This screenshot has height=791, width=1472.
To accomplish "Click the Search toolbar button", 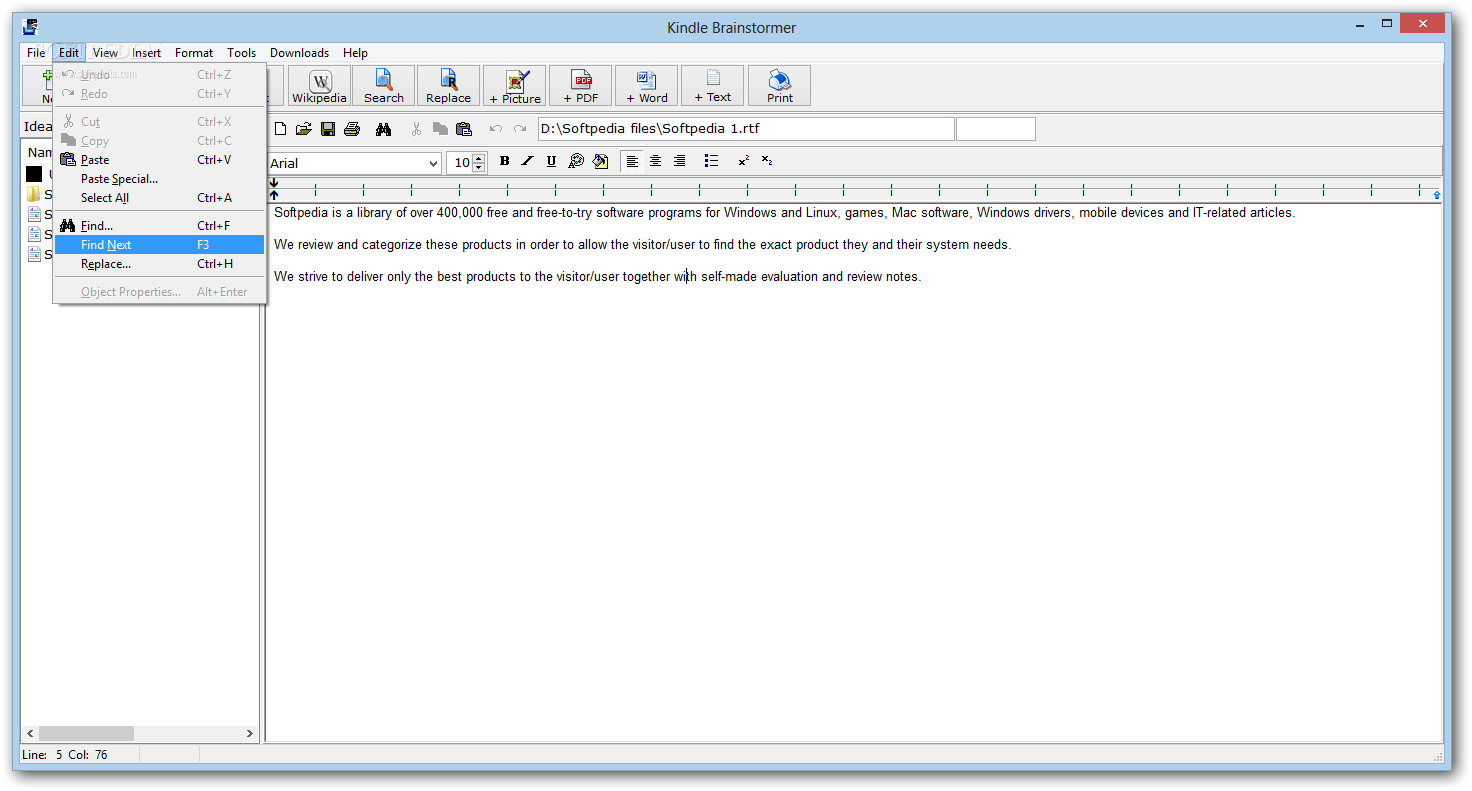I will tap(383, 86).
